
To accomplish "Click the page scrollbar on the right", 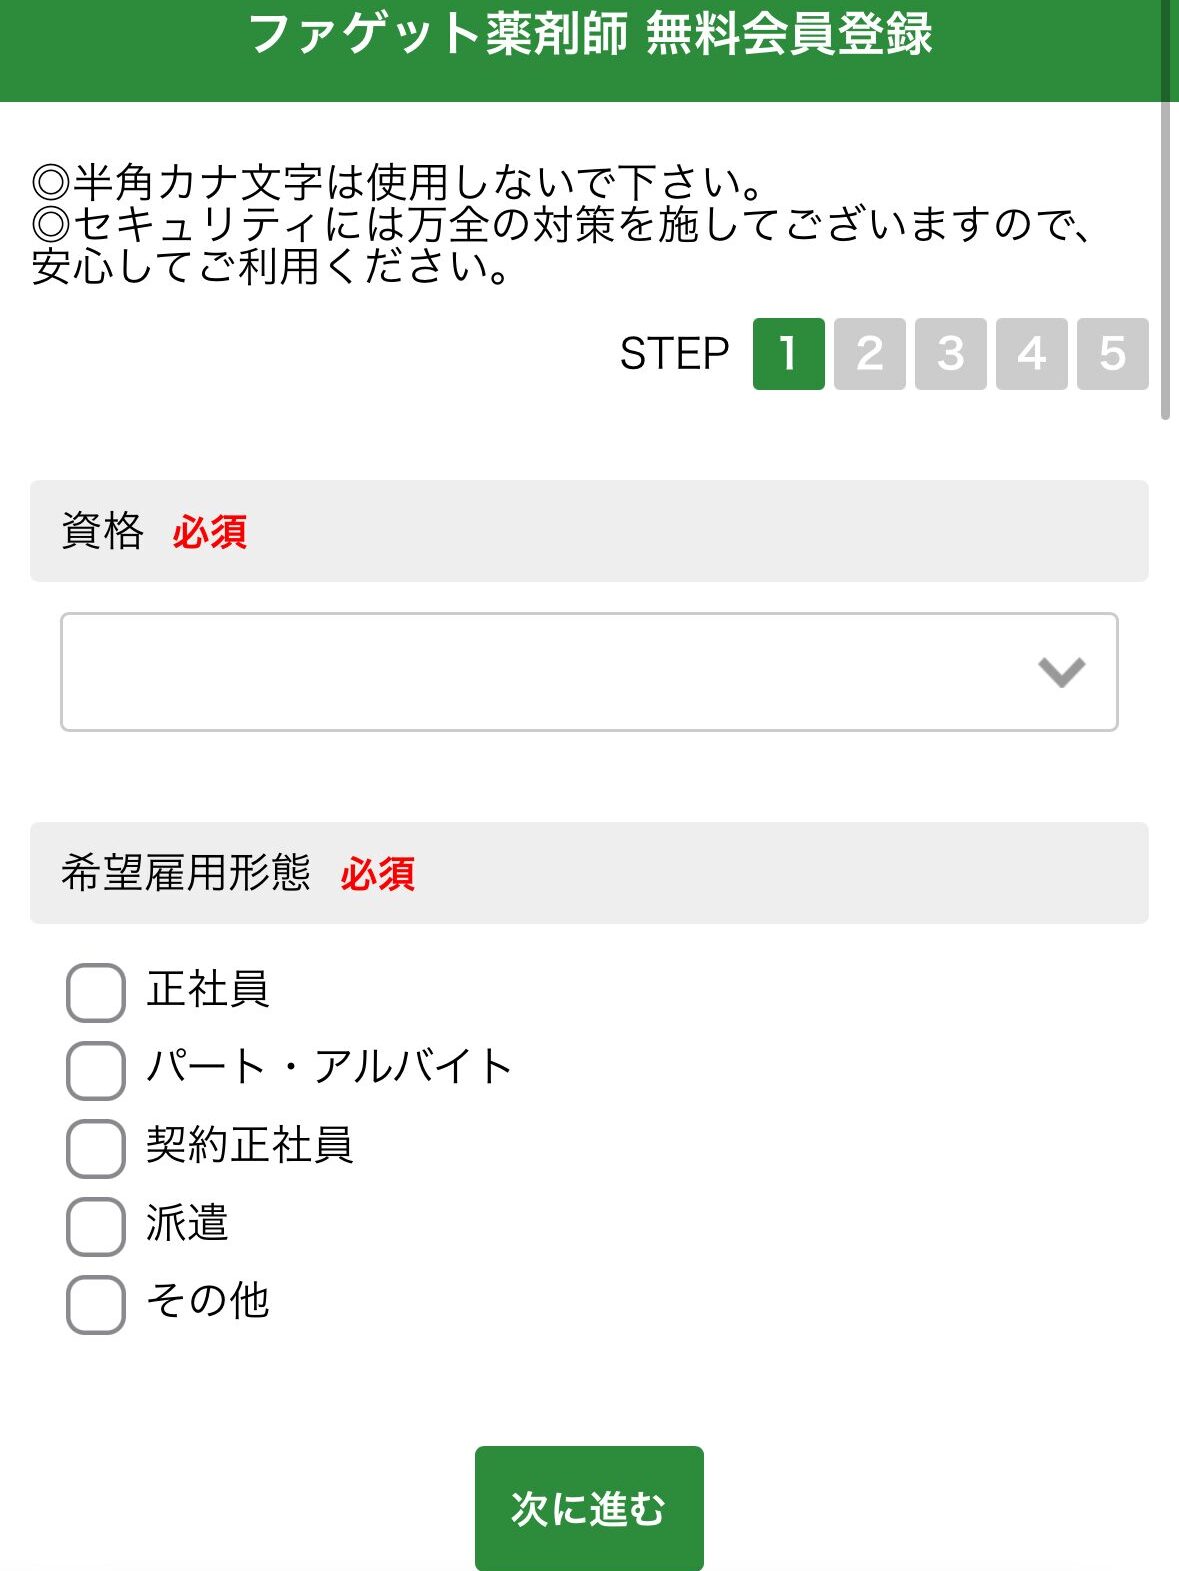I will [x=1165, y=210].
